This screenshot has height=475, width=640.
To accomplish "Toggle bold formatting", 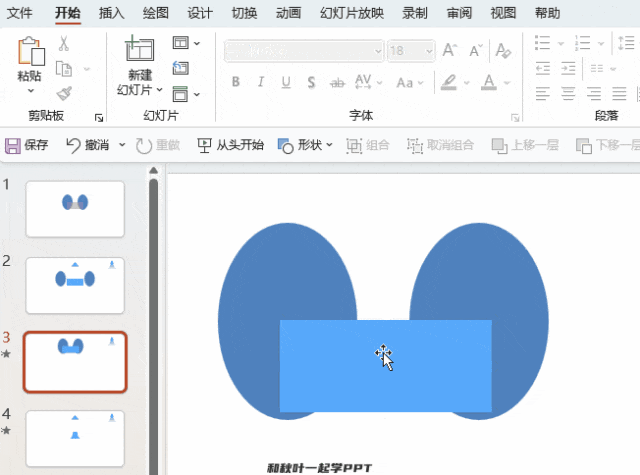I will point(236,82).
